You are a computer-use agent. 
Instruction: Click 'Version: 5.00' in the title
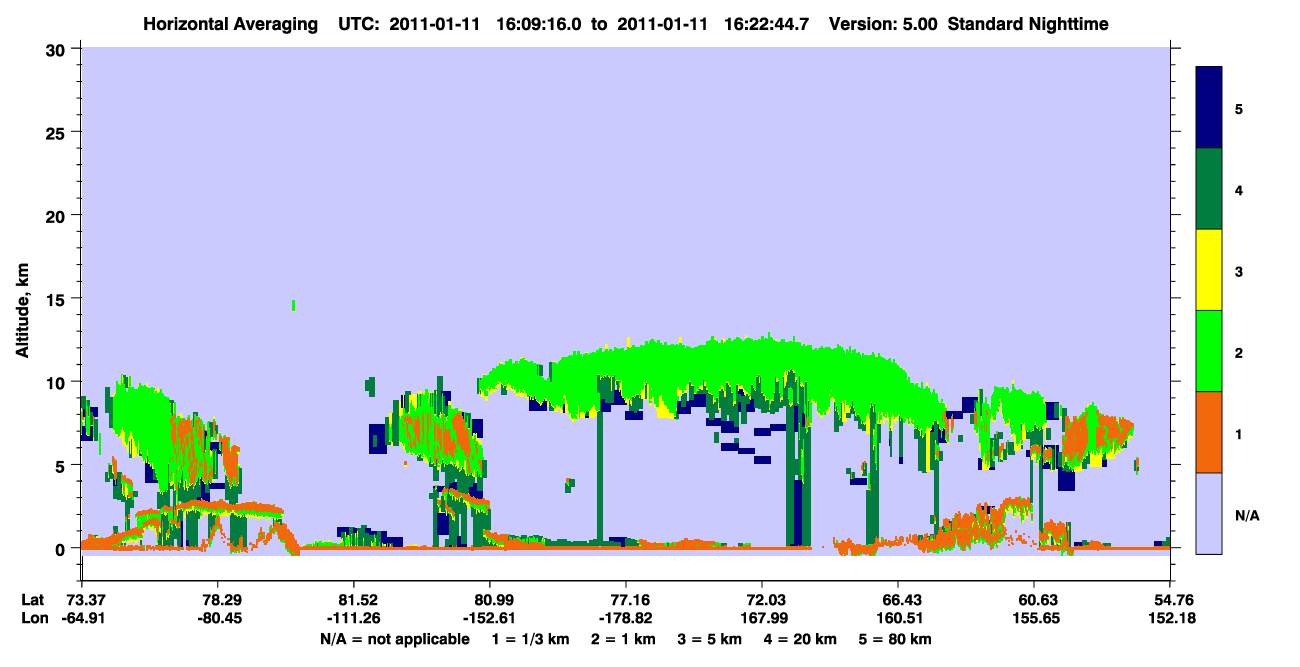[x=884, y=24]
